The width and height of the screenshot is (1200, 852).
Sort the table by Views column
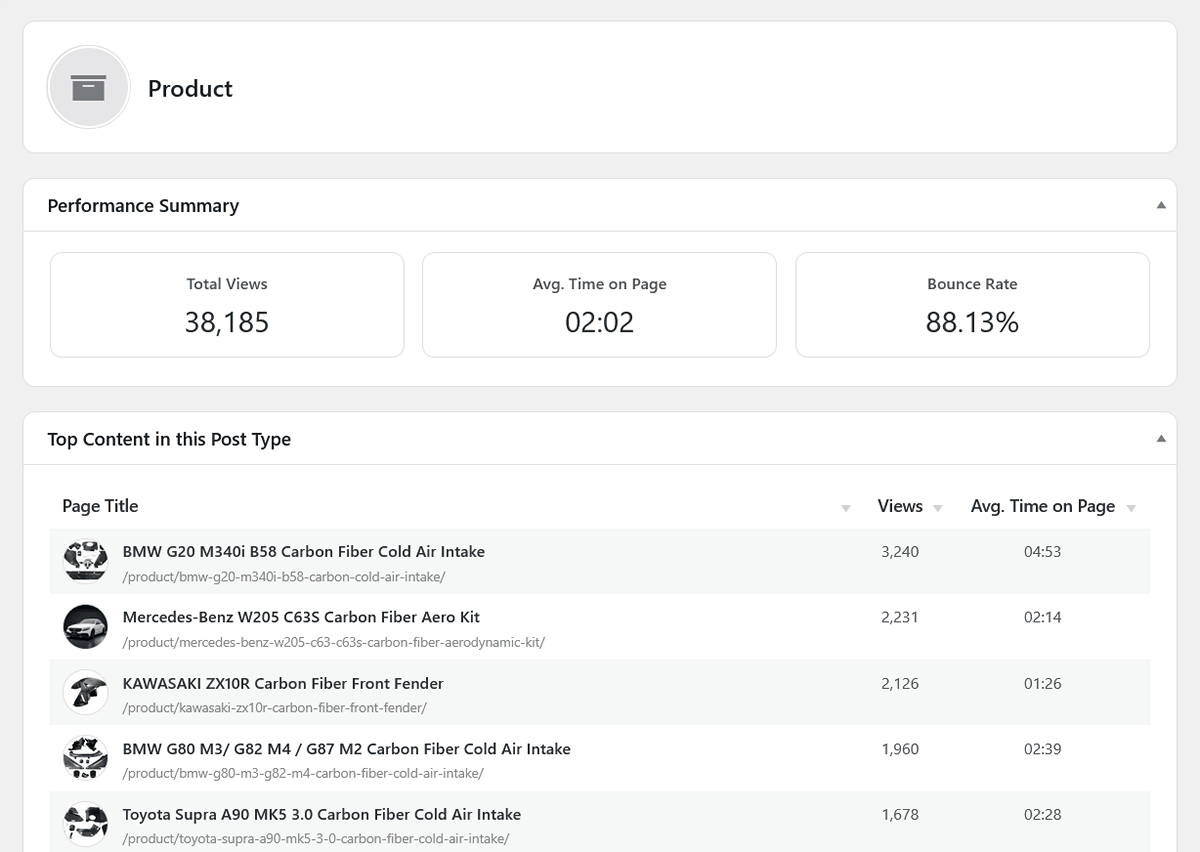point(937,507)
